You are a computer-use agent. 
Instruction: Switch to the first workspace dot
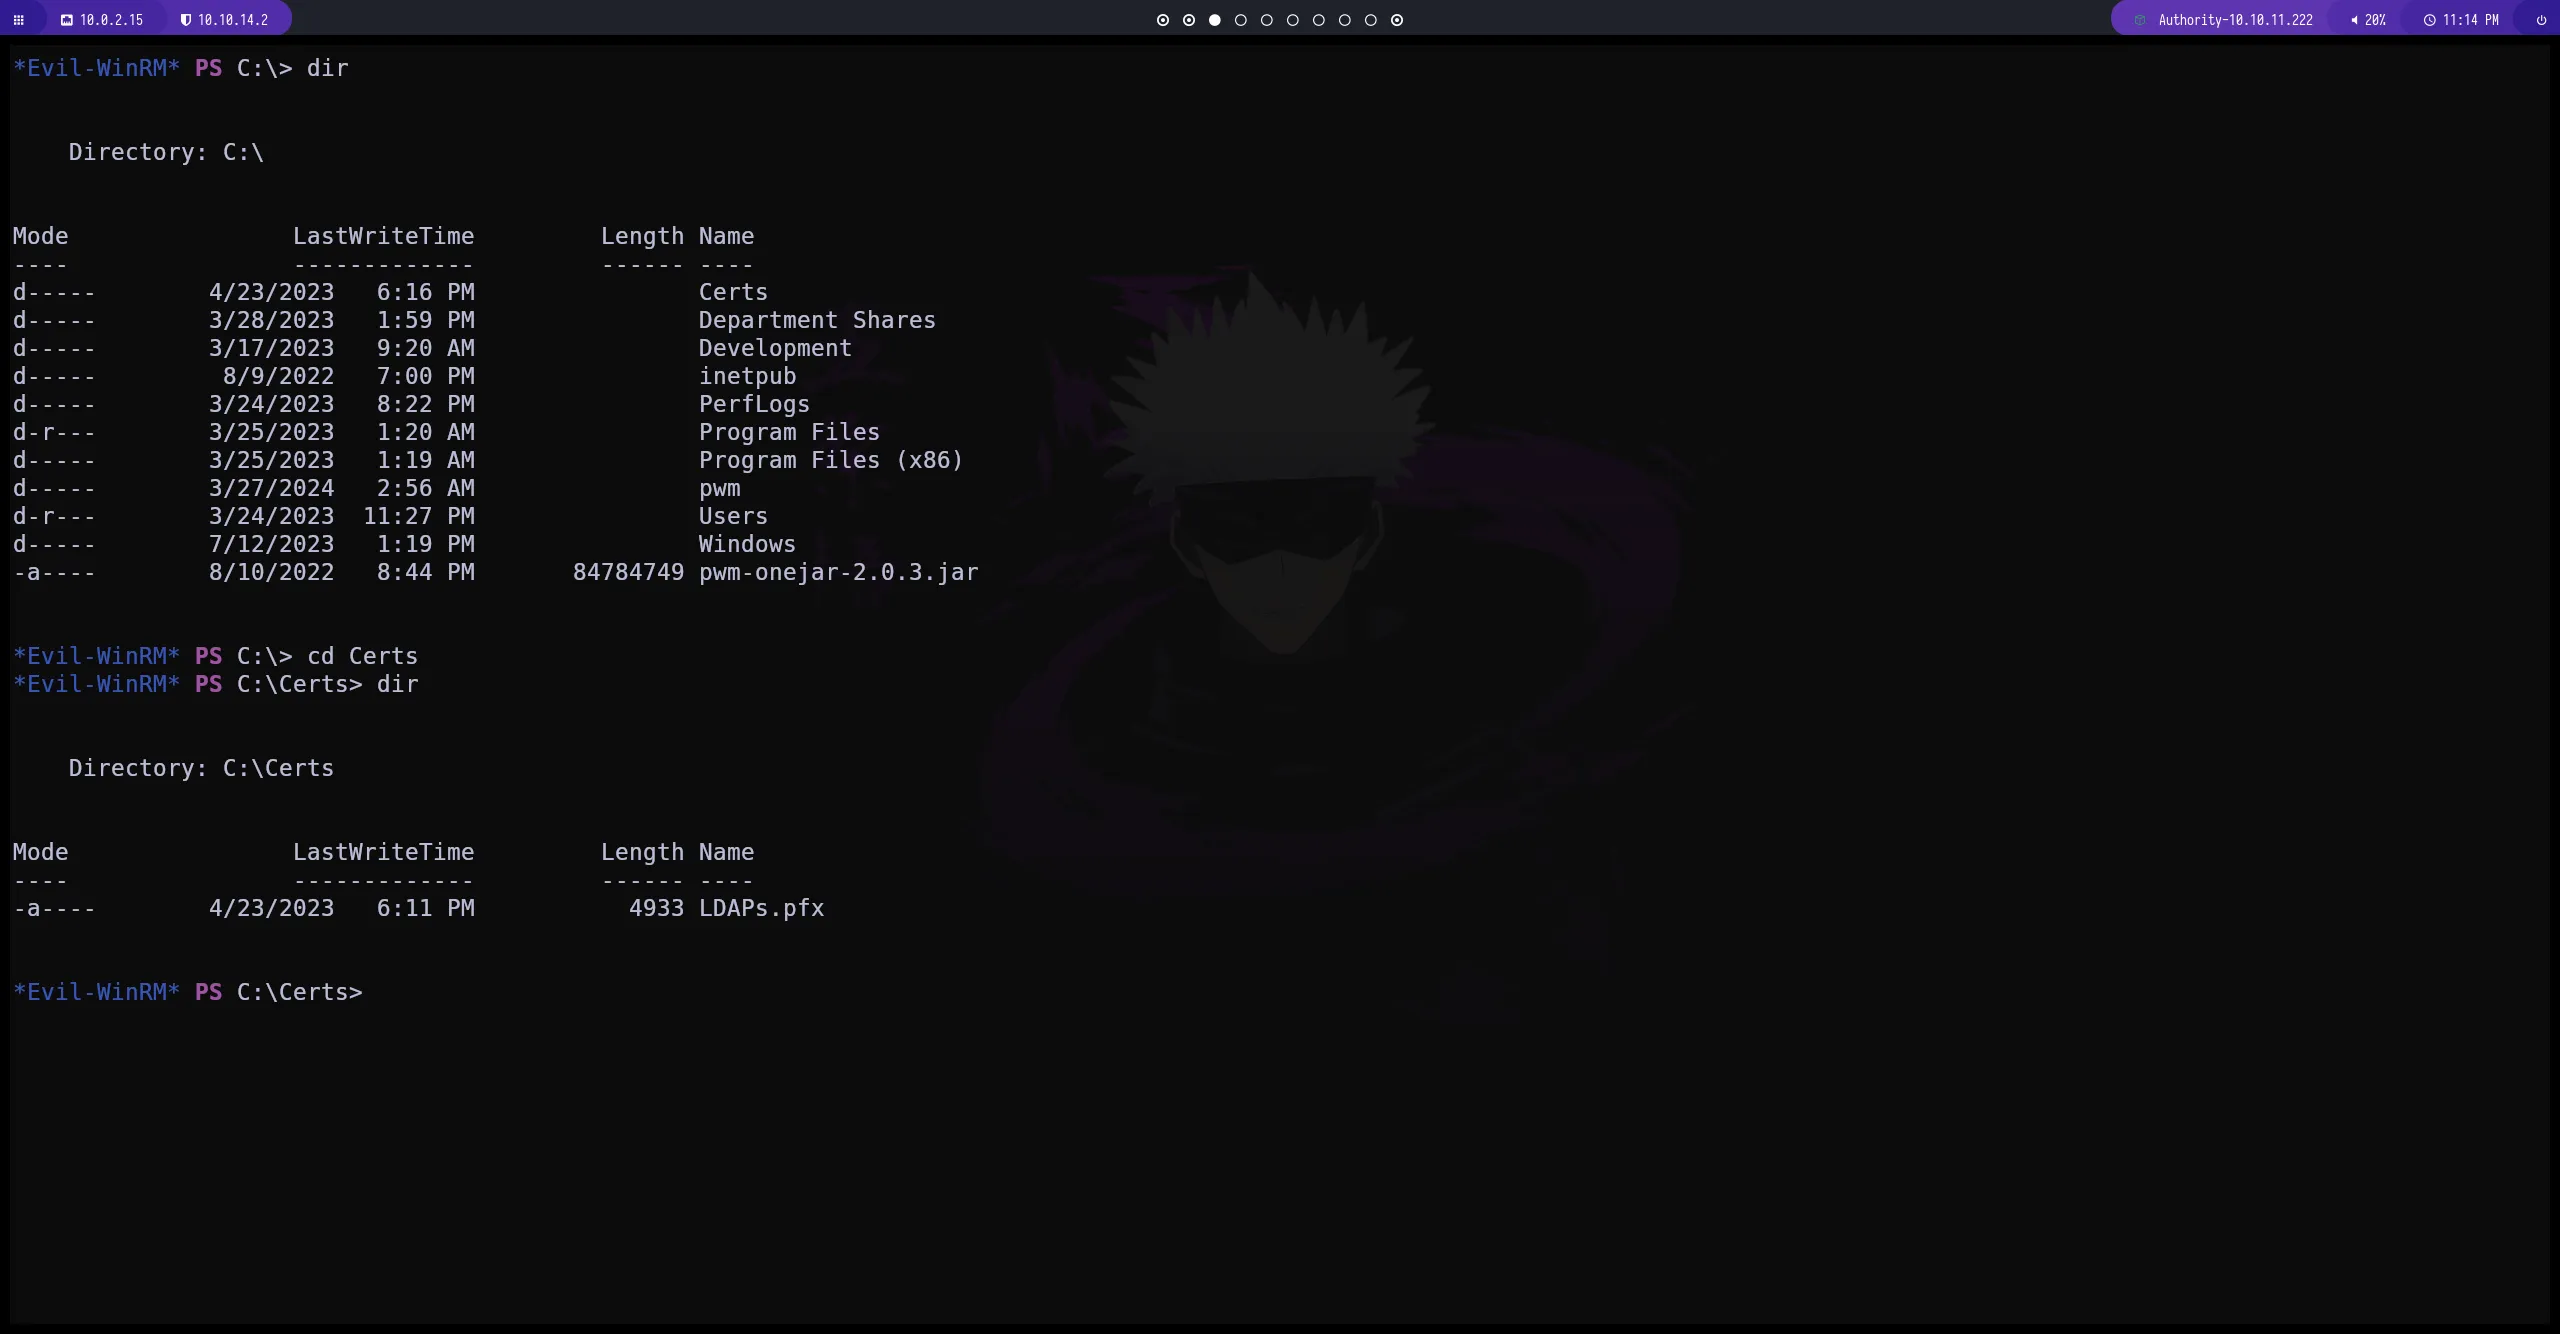1162,20
